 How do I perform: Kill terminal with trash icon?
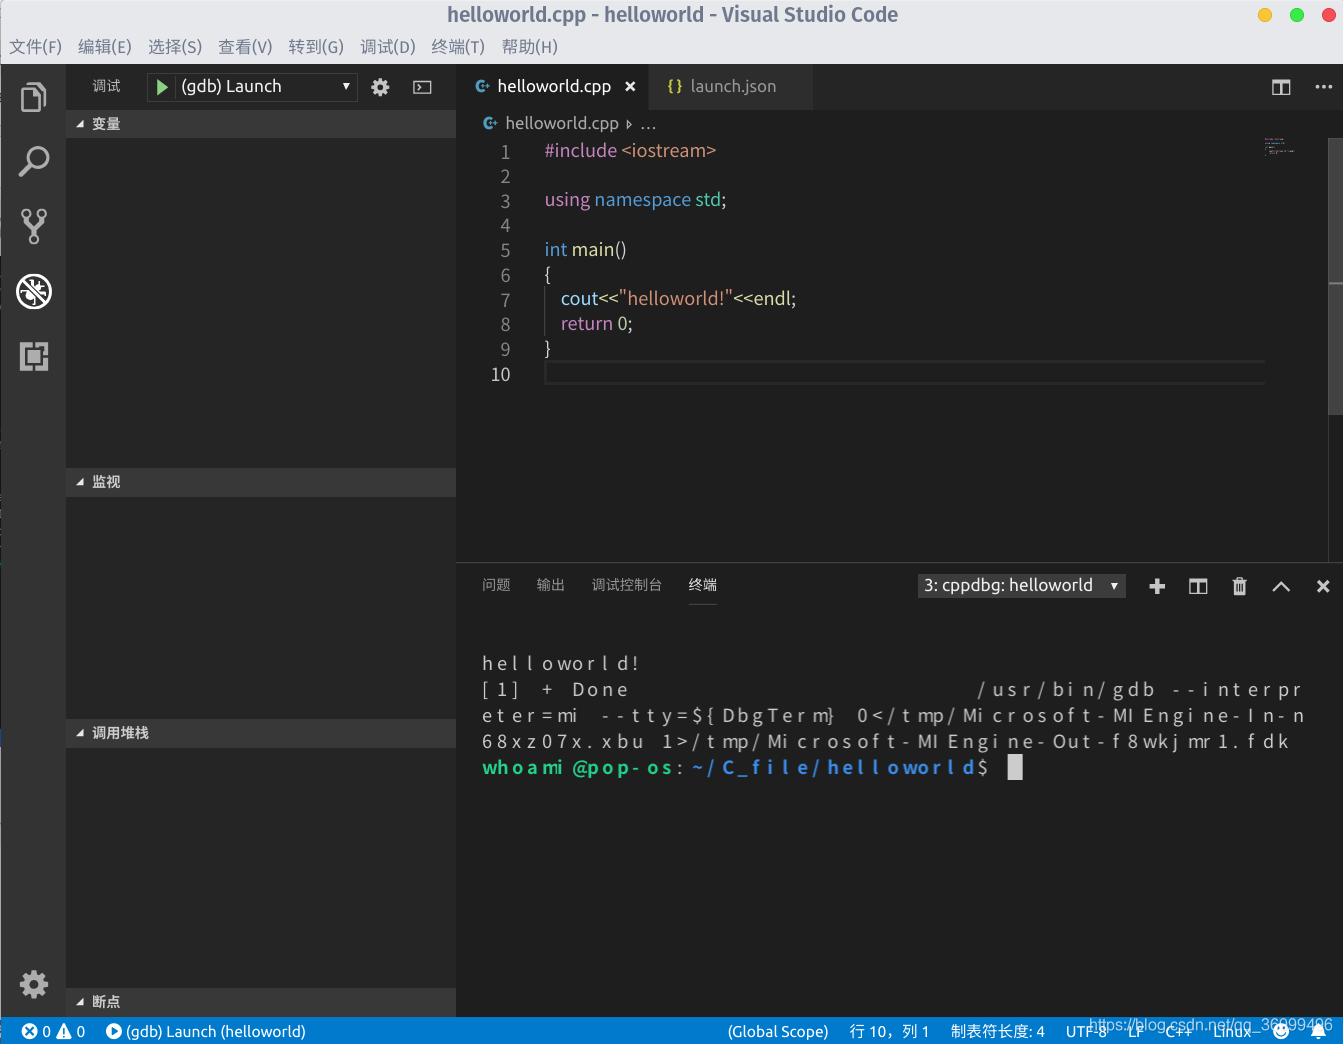[x=1240, y=586]
